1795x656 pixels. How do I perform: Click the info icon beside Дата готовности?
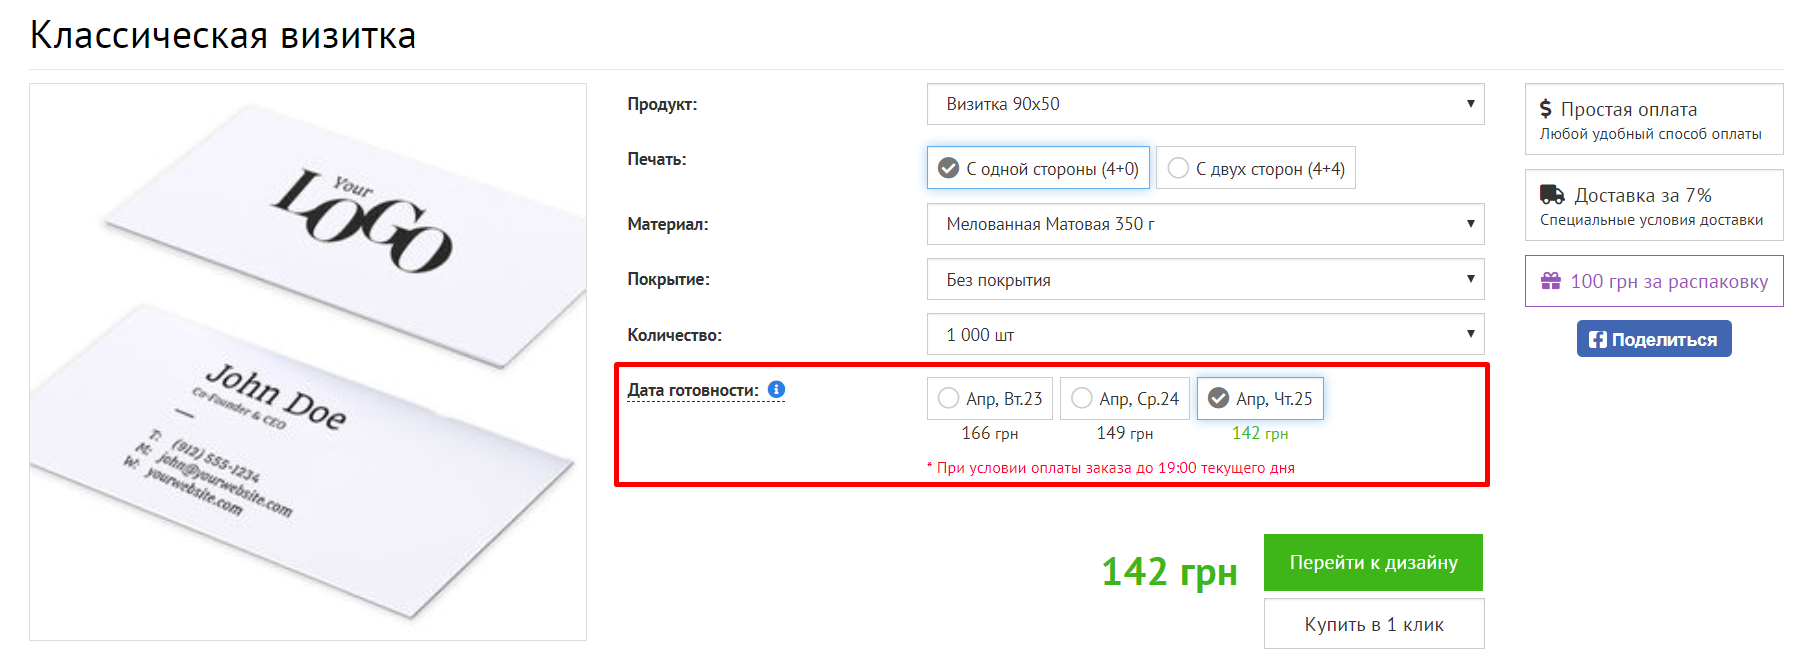tap(776, 390)
